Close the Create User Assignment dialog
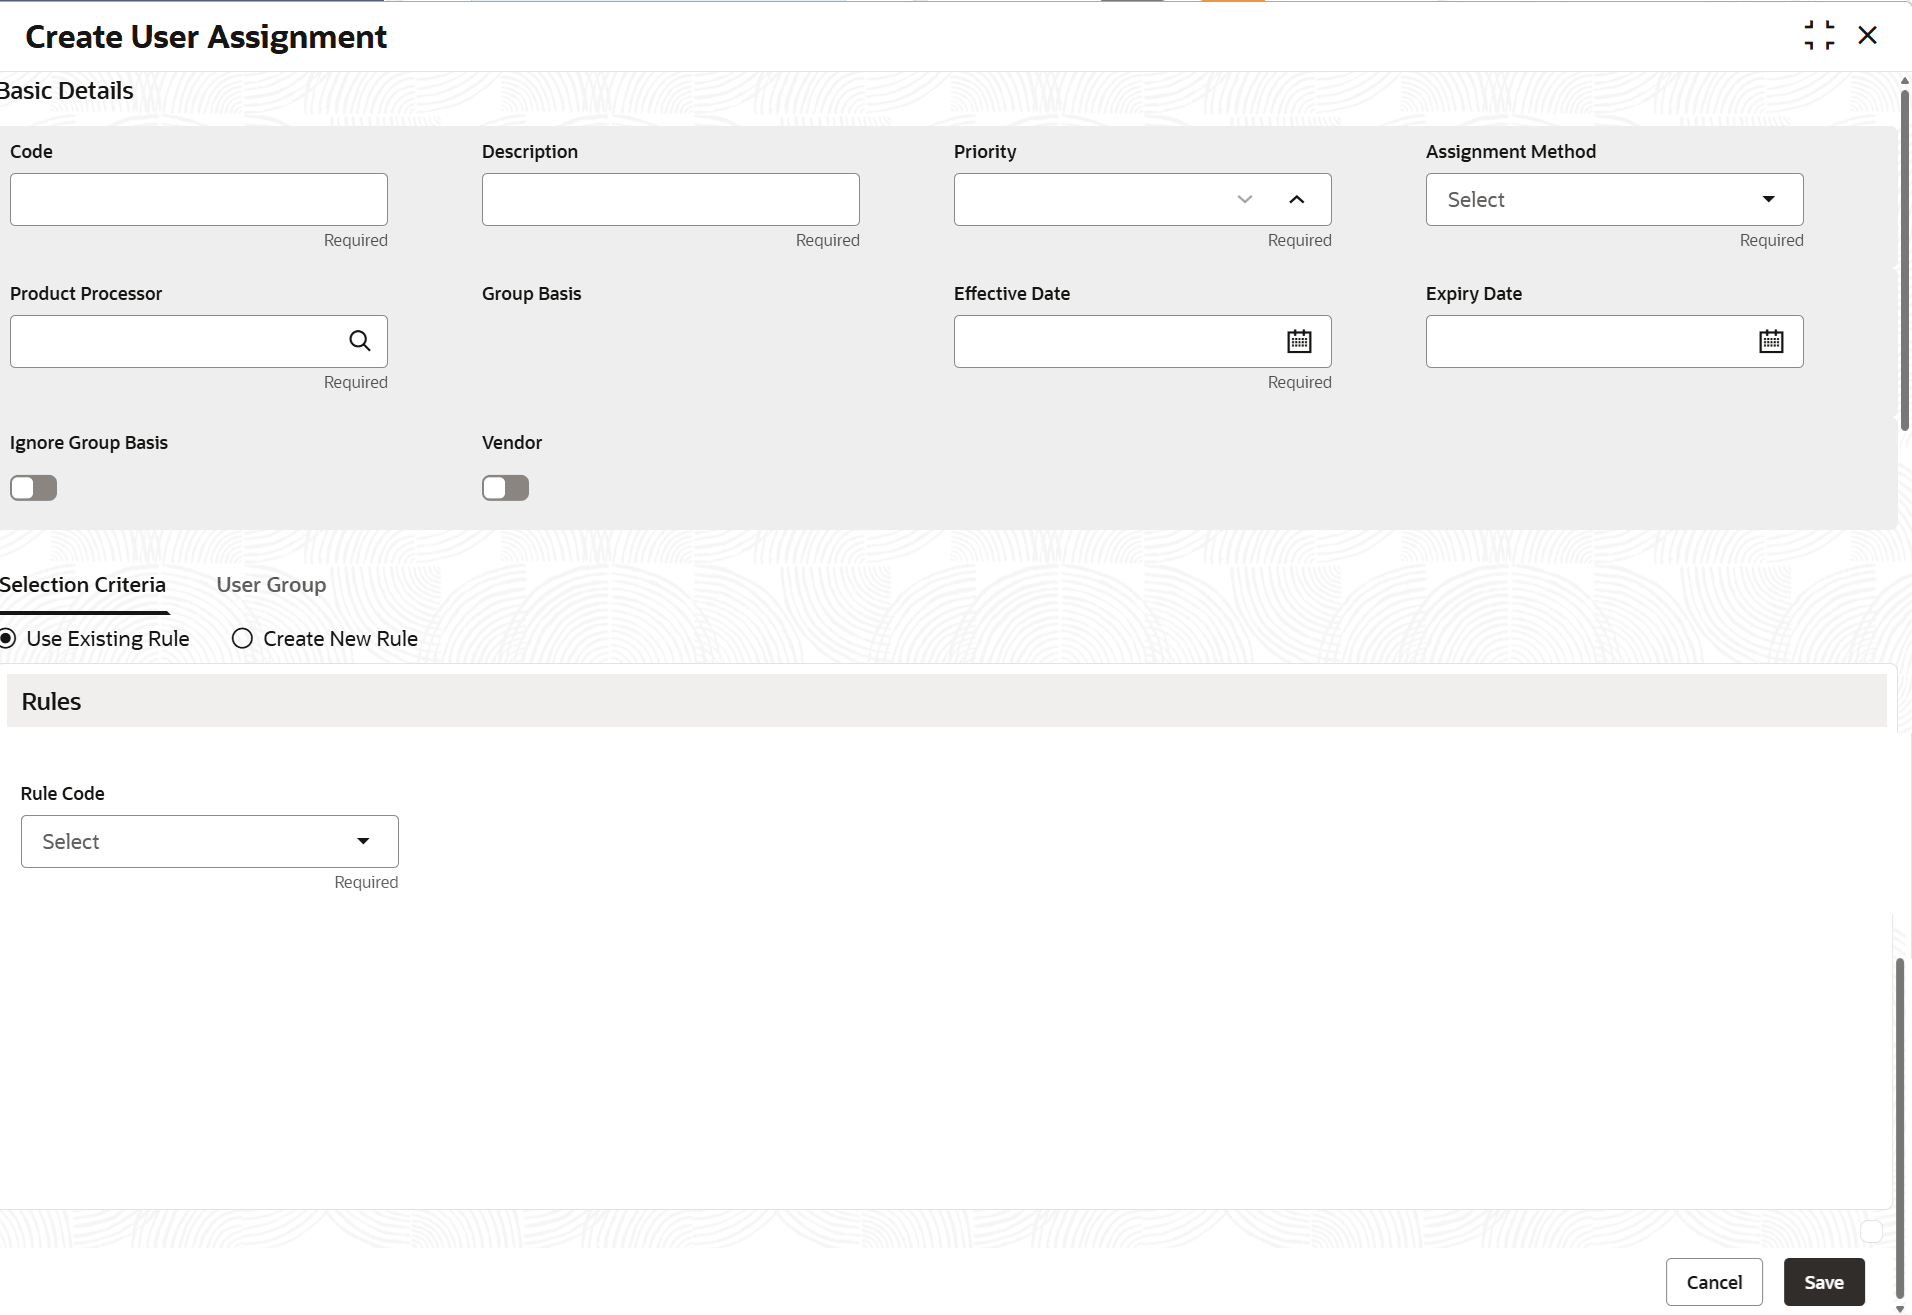The width and height of the screenshot is (1912, 1315). tap(1867, 36)
